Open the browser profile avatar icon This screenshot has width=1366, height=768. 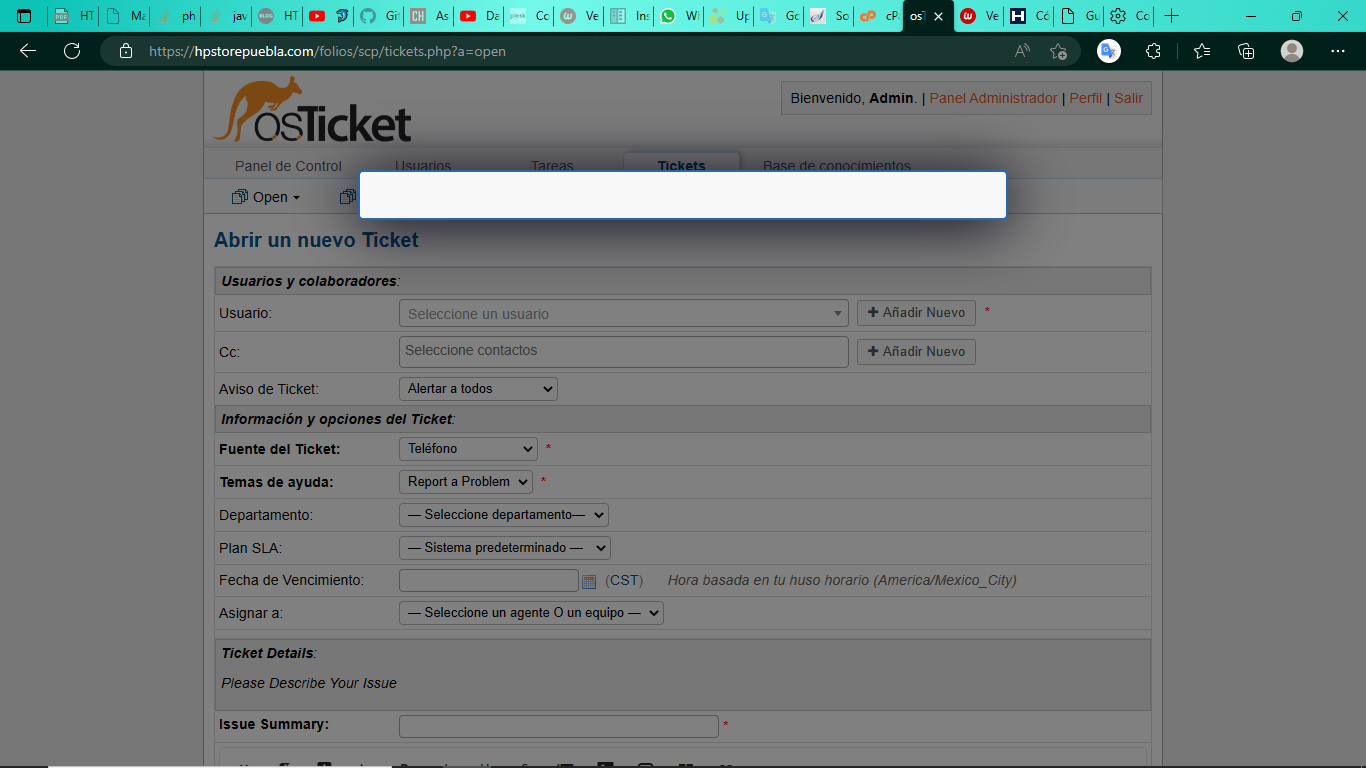pyautogui.click(x=1292, y=51)
